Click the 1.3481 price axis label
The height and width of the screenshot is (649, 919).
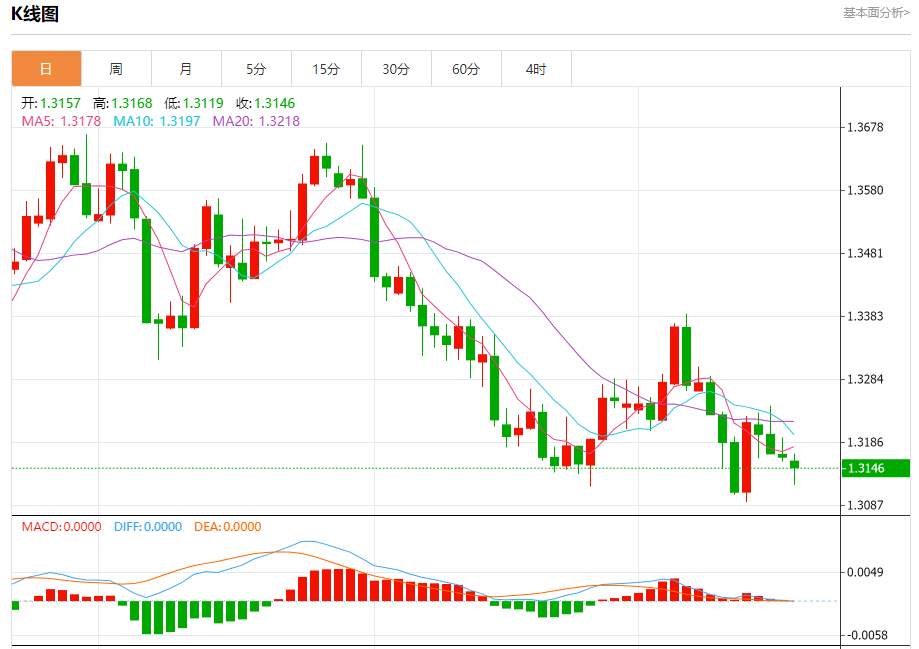point(865,253)
